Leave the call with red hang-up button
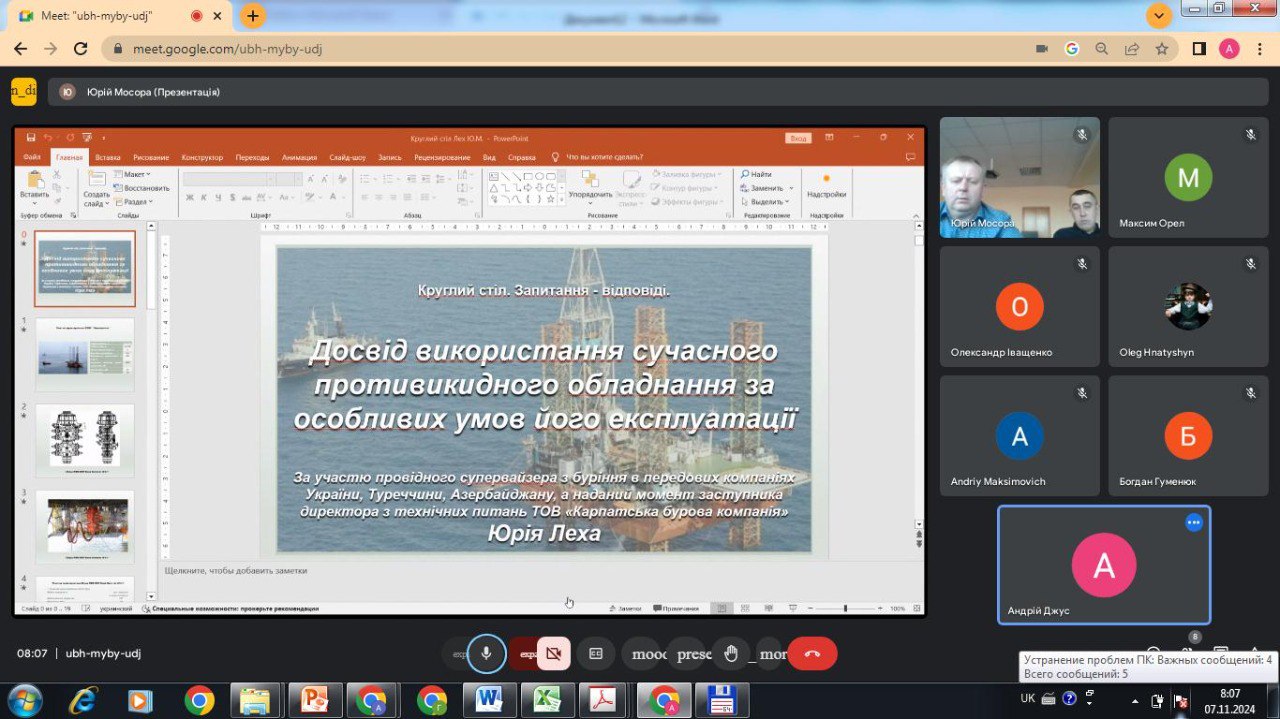 pyautogui.click(x=812, y=653)
